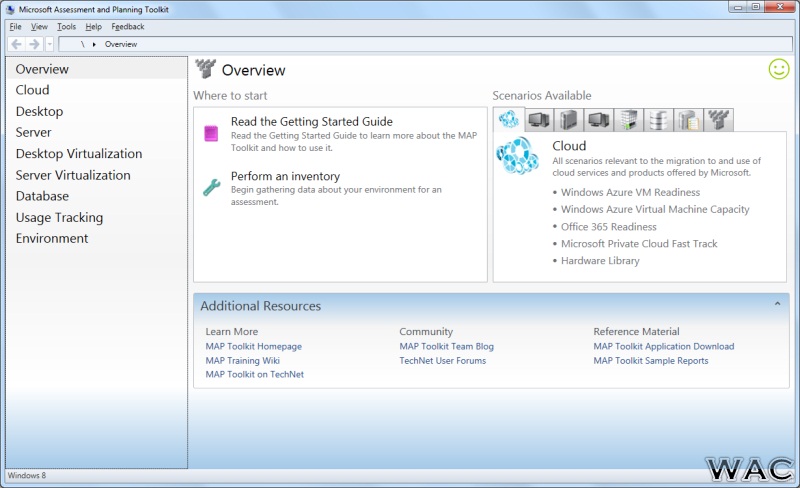800x488 pixels.
Task: Click the Windows 8 status bar text
Action: [x=27, y=475]
